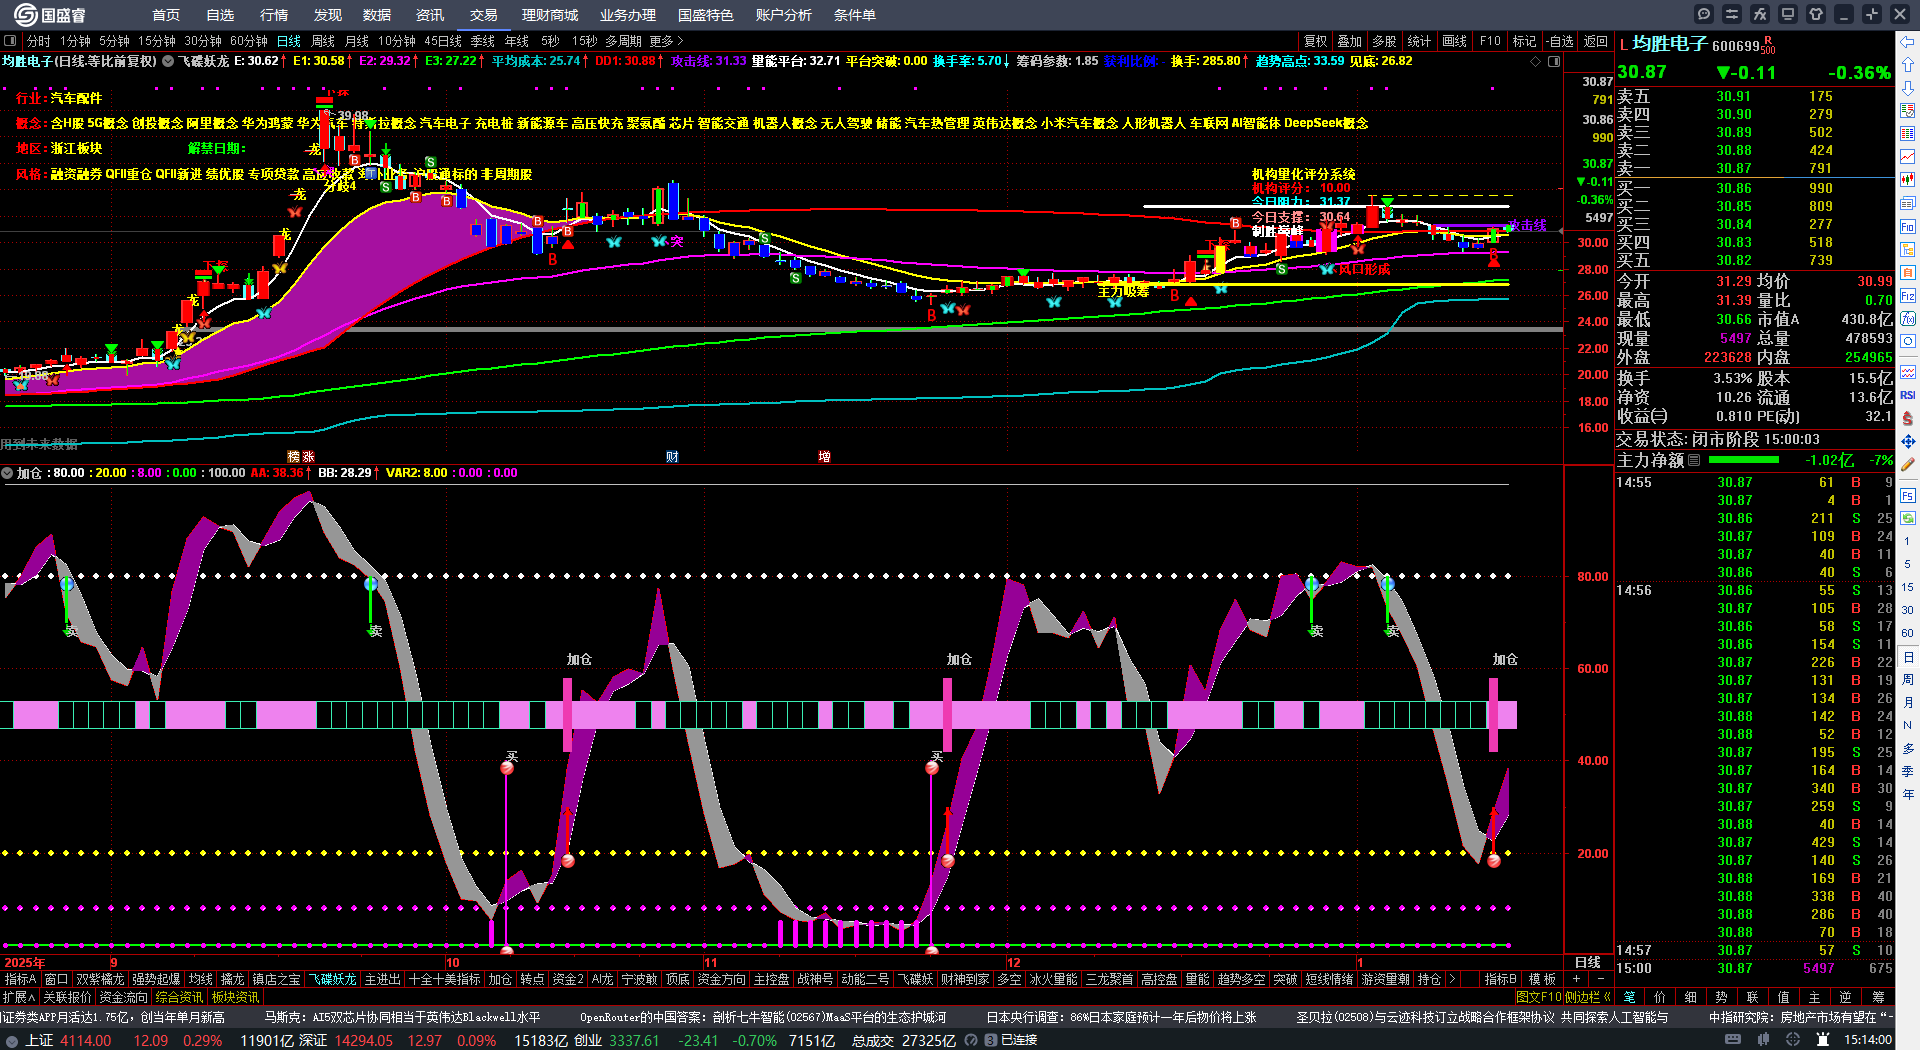
Task: Toggle the small square box left of 分时
Action: [10, 41]
